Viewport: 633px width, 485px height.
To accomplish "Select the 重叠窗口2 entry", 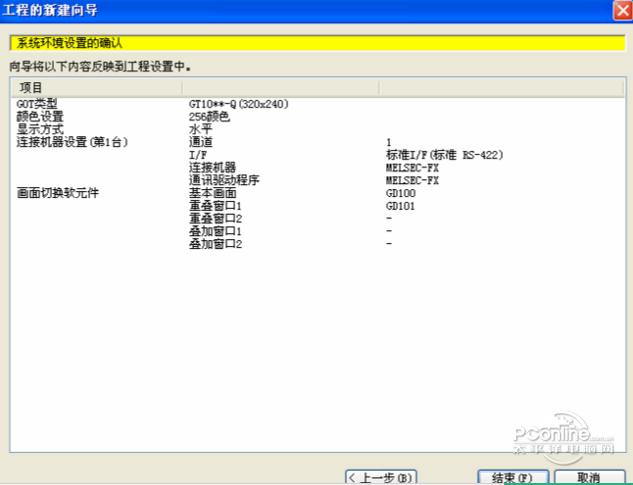I will pos(215,218).
